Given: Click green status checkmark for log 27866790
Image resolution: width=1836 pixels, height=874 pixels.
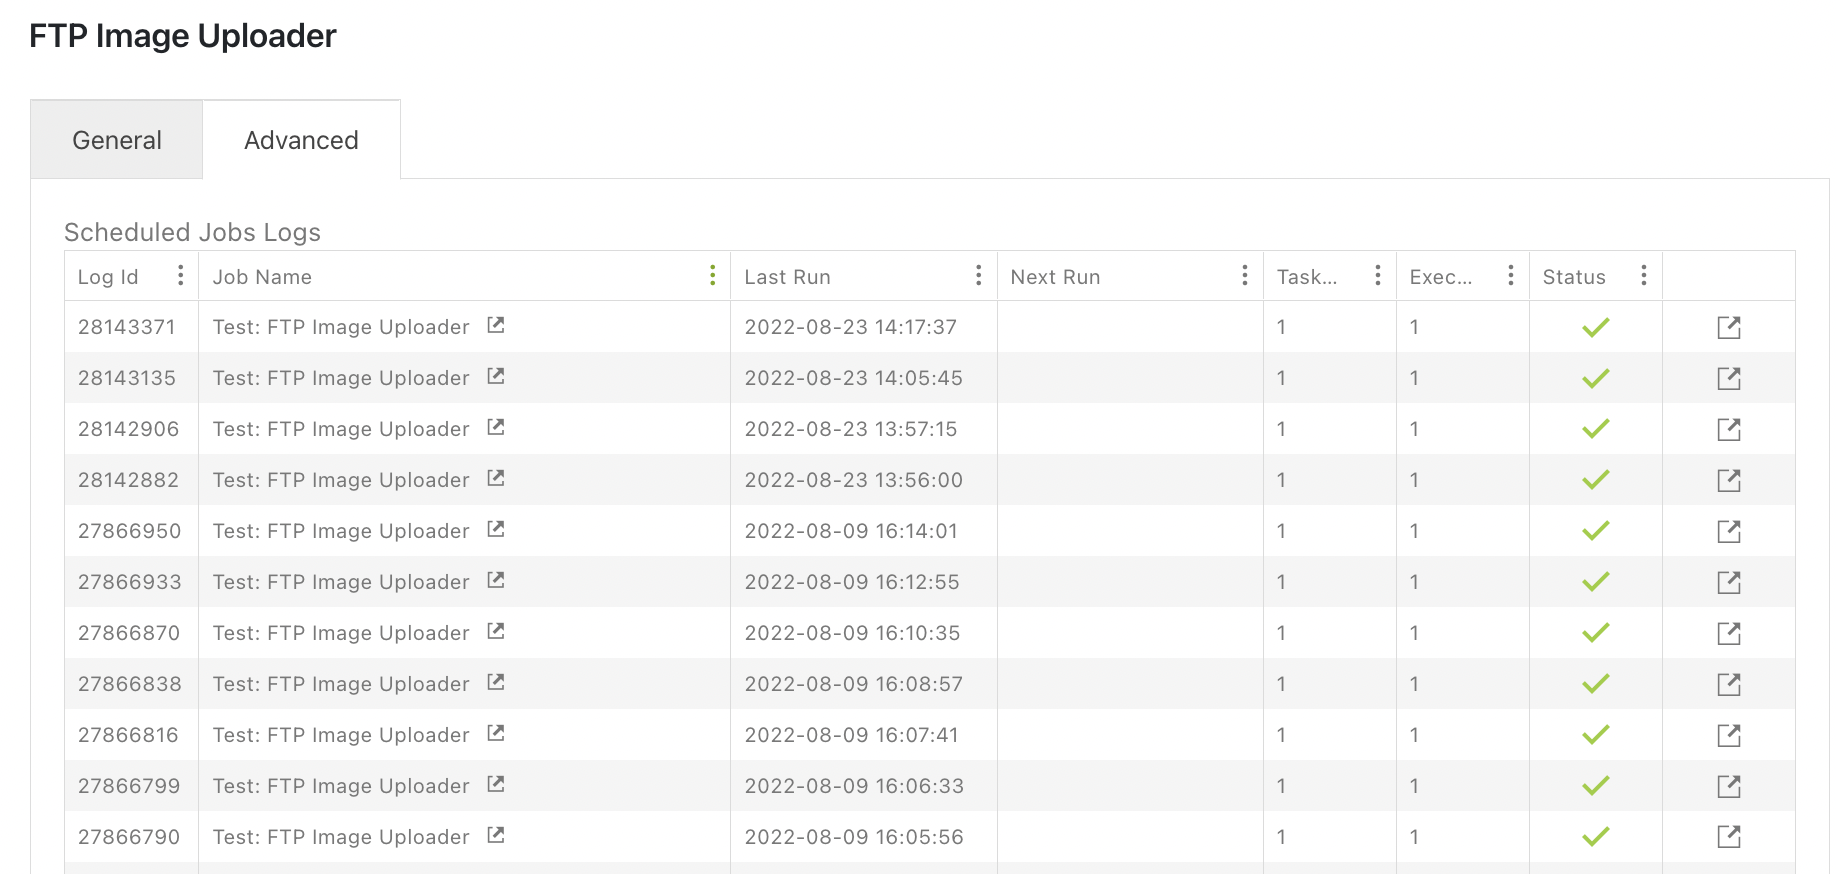Looking at the screenshot, I should (x=1595, y=837).
